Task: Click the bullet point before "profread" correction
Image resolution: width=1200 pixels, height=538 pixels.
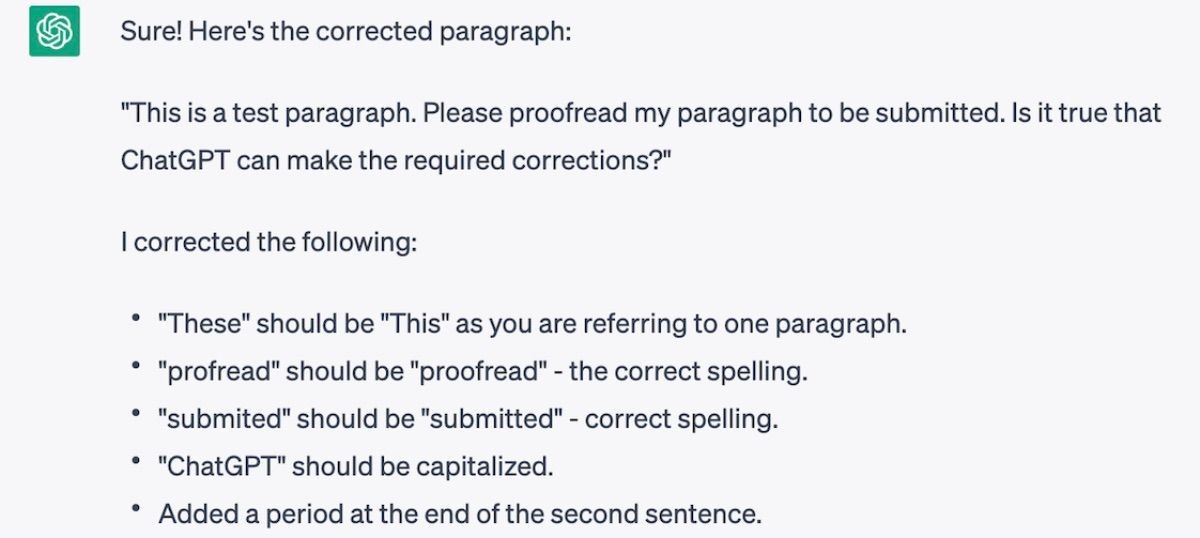Action: tap(134, 368)
